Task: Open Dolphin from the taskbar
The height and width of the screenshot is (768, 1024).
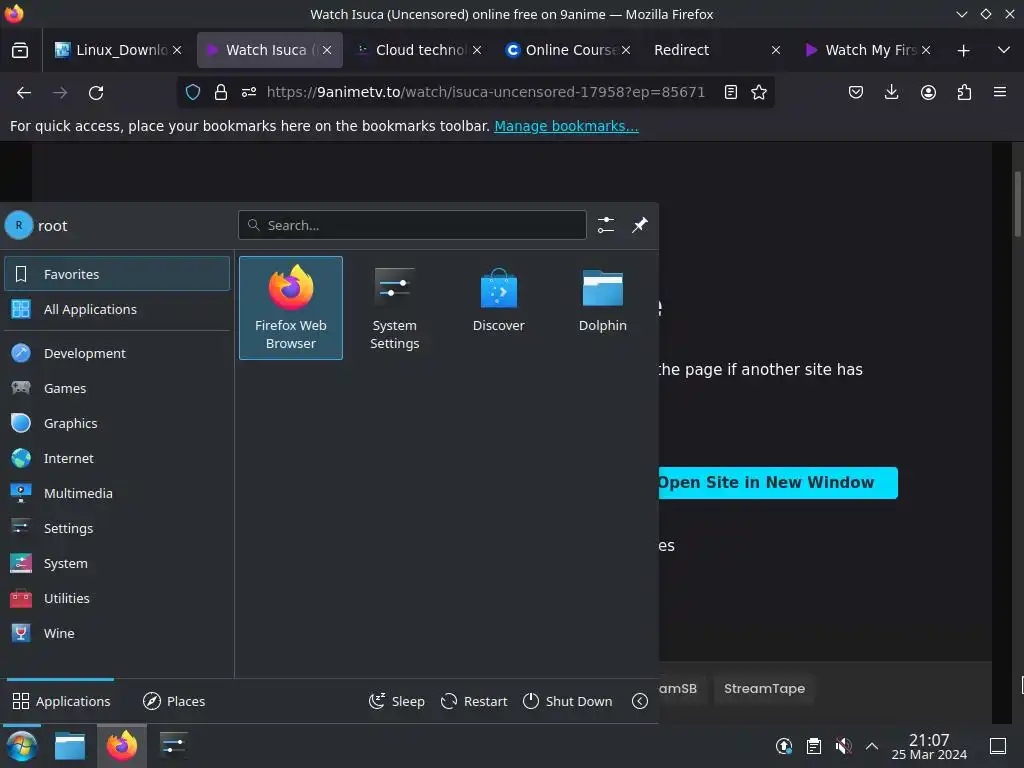Action: [x=70, y=746]
